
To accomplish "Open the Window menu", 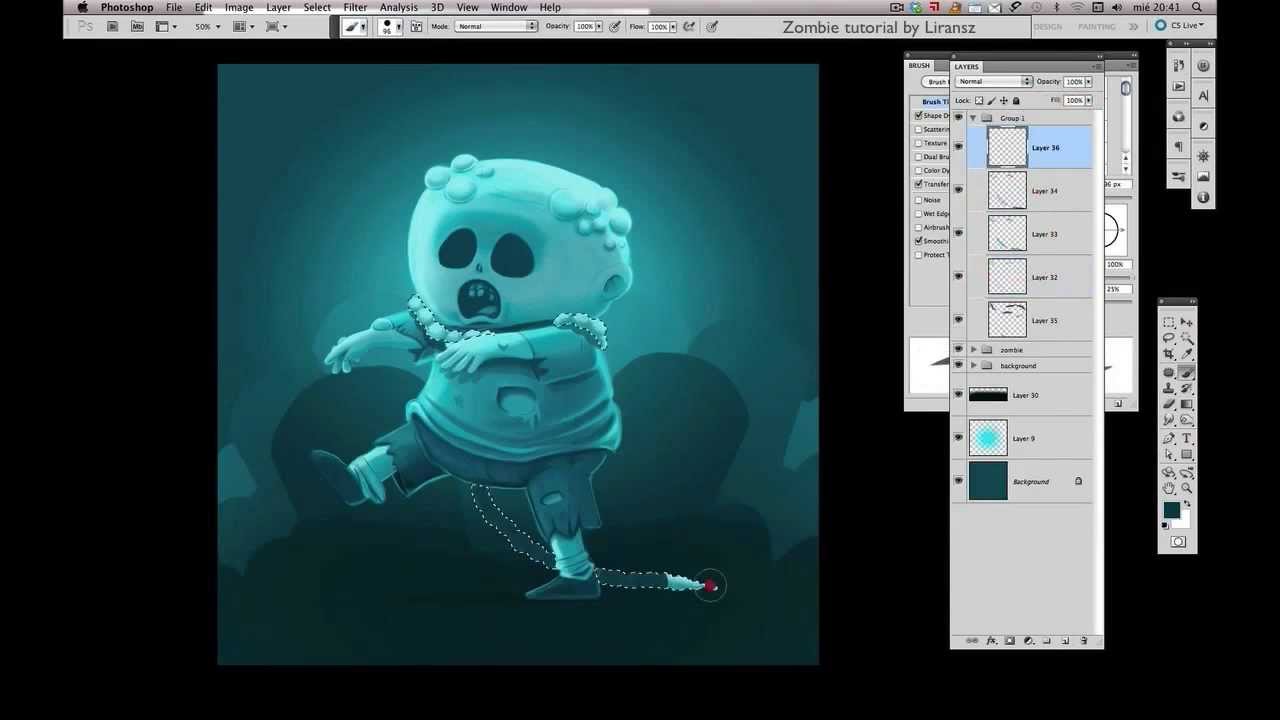I will pos(509,7).
